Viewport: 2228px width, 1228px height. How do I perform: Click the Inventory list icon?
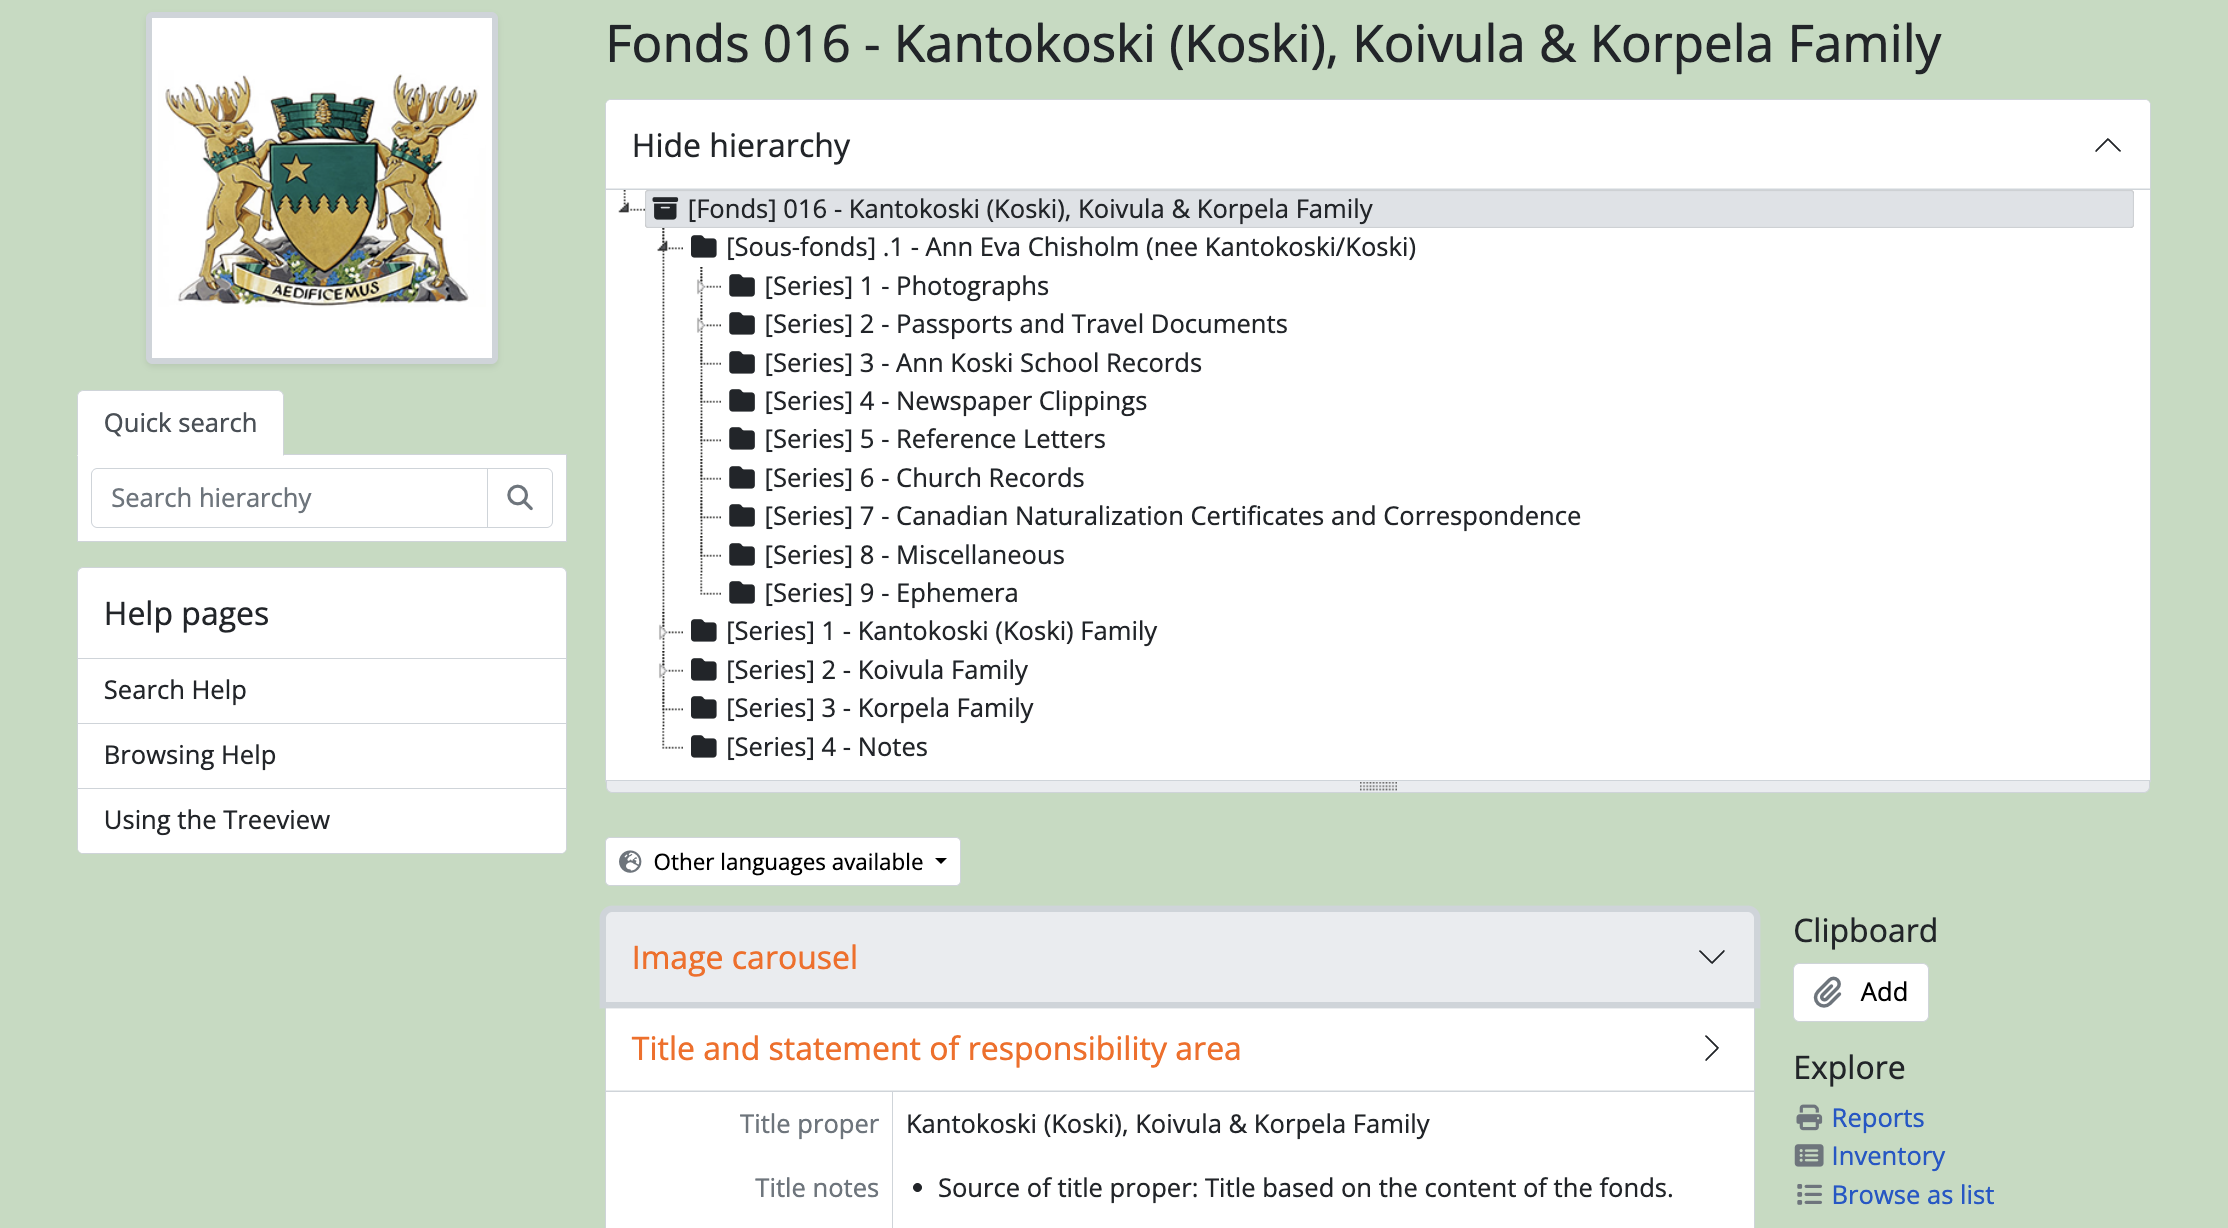[1809, 1156]
